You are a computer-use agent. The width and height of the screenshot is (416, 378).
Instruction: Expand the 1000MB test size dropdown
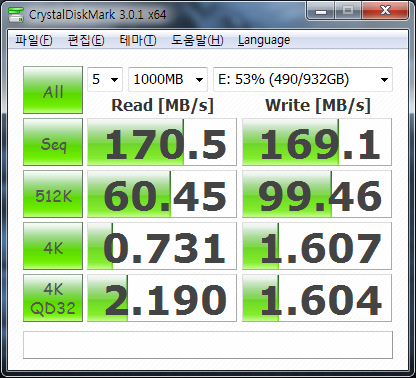tap(168, 79)
